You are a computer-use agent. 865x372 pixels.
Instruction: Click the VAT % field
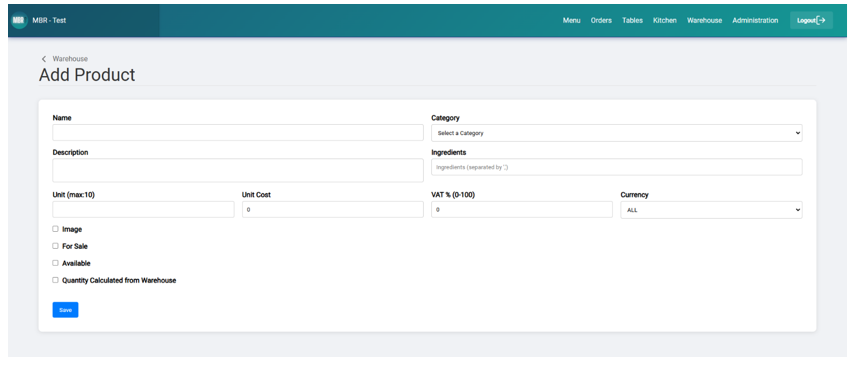pos(522,209)
